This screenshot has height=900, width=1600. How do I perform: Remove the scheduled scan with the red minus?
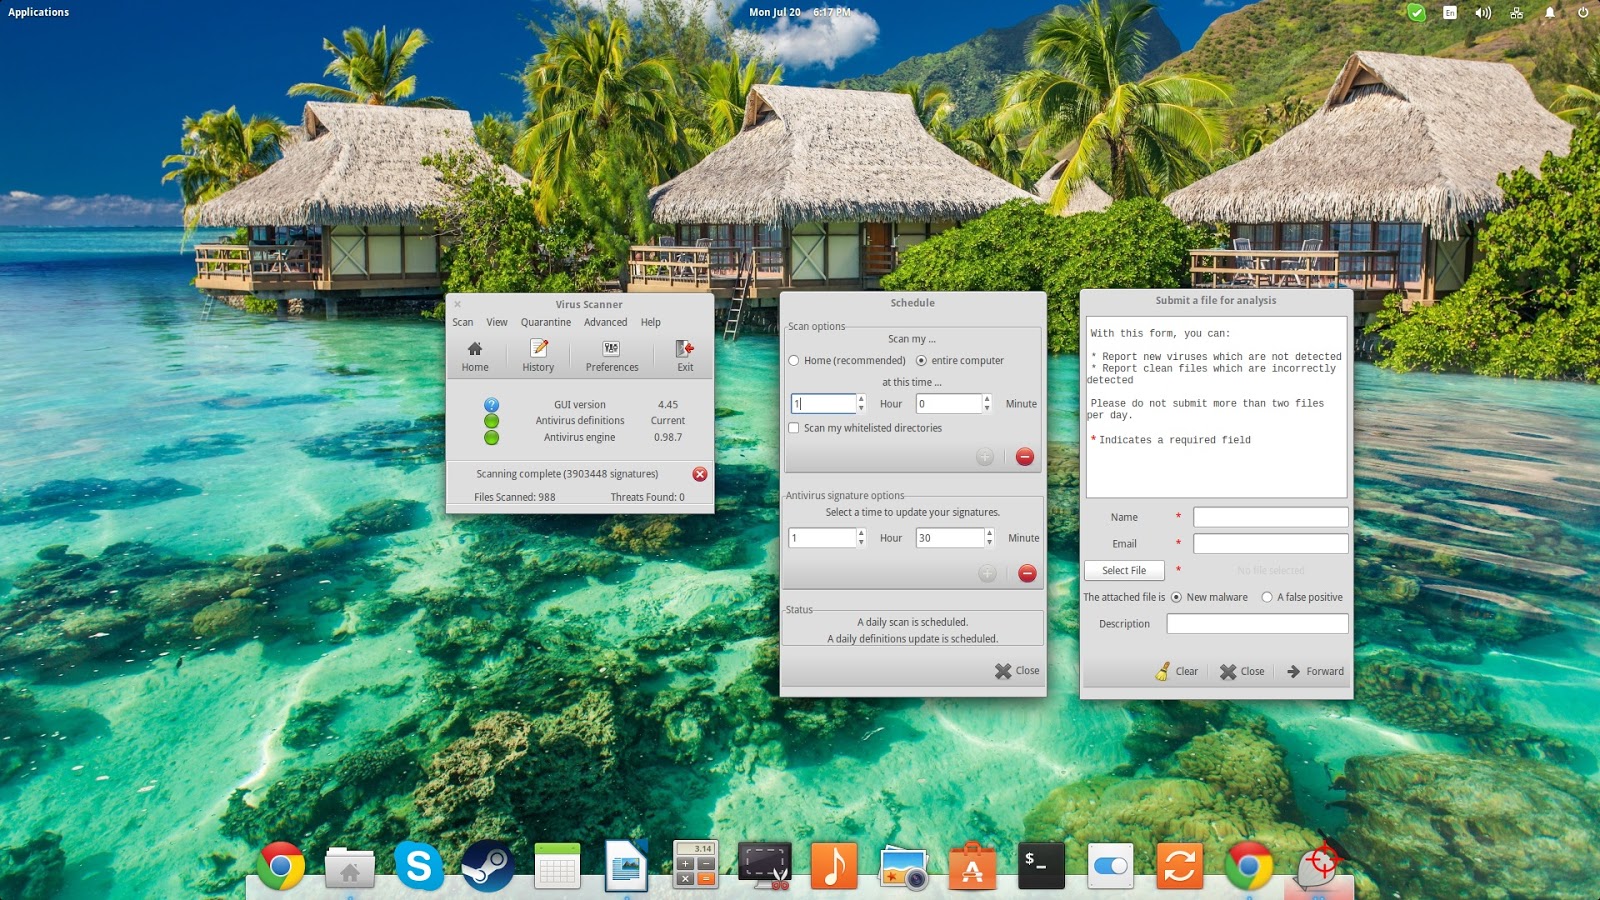tap(1024, 457)
